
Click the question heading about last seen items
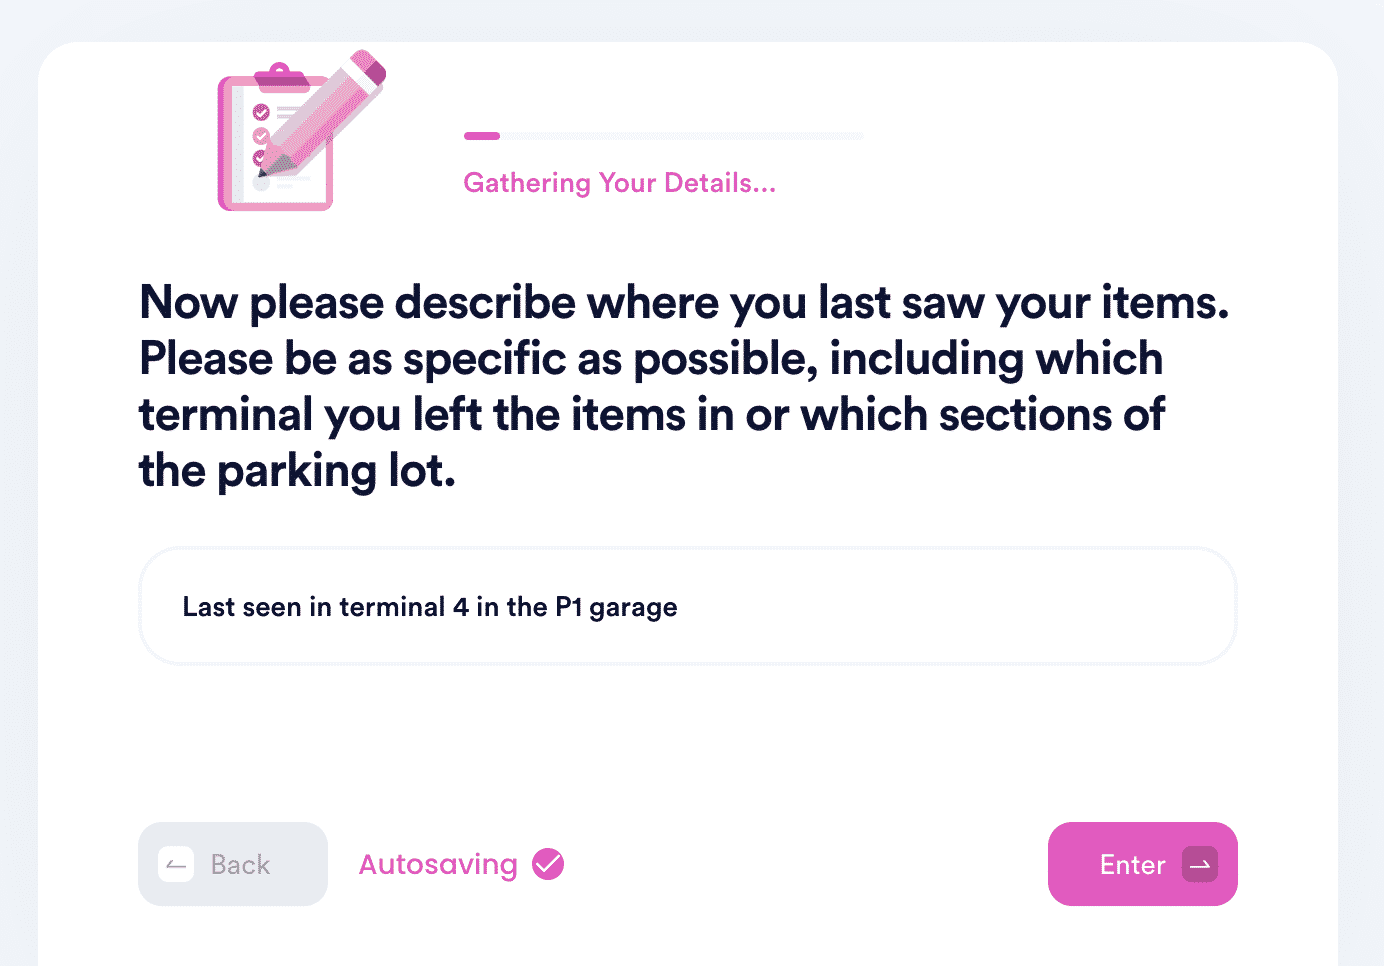(x=684, y=386)
